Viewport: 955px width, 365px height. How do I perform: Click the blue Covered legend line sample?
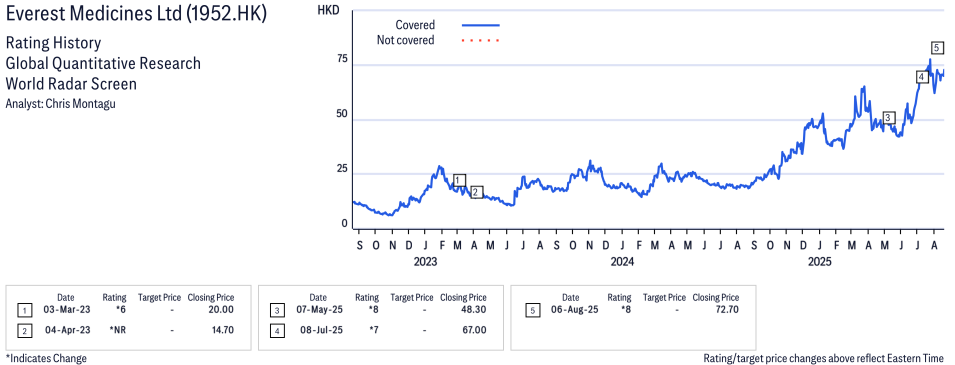[481, 25]
